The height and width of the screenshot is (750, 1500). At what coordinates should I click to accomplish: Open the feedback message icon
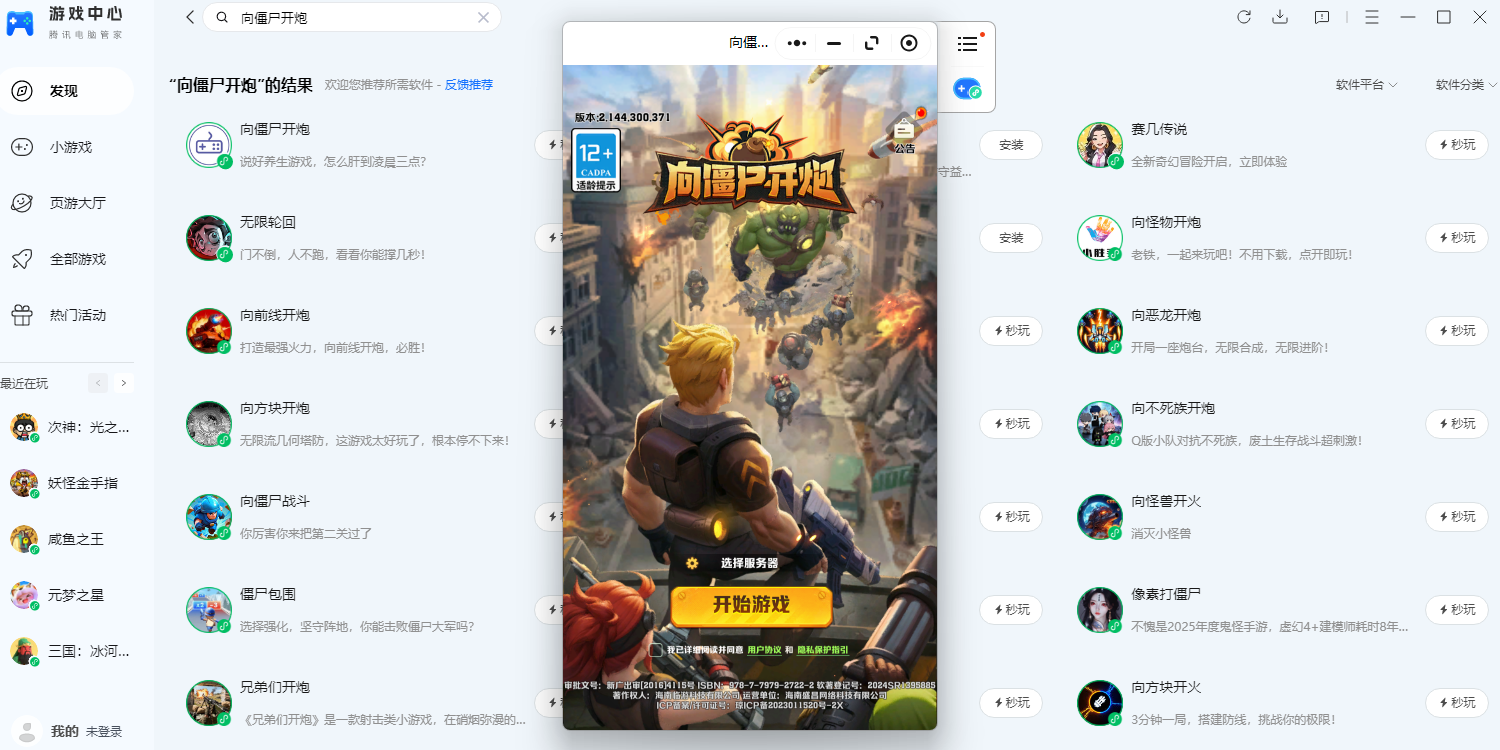1322,17
